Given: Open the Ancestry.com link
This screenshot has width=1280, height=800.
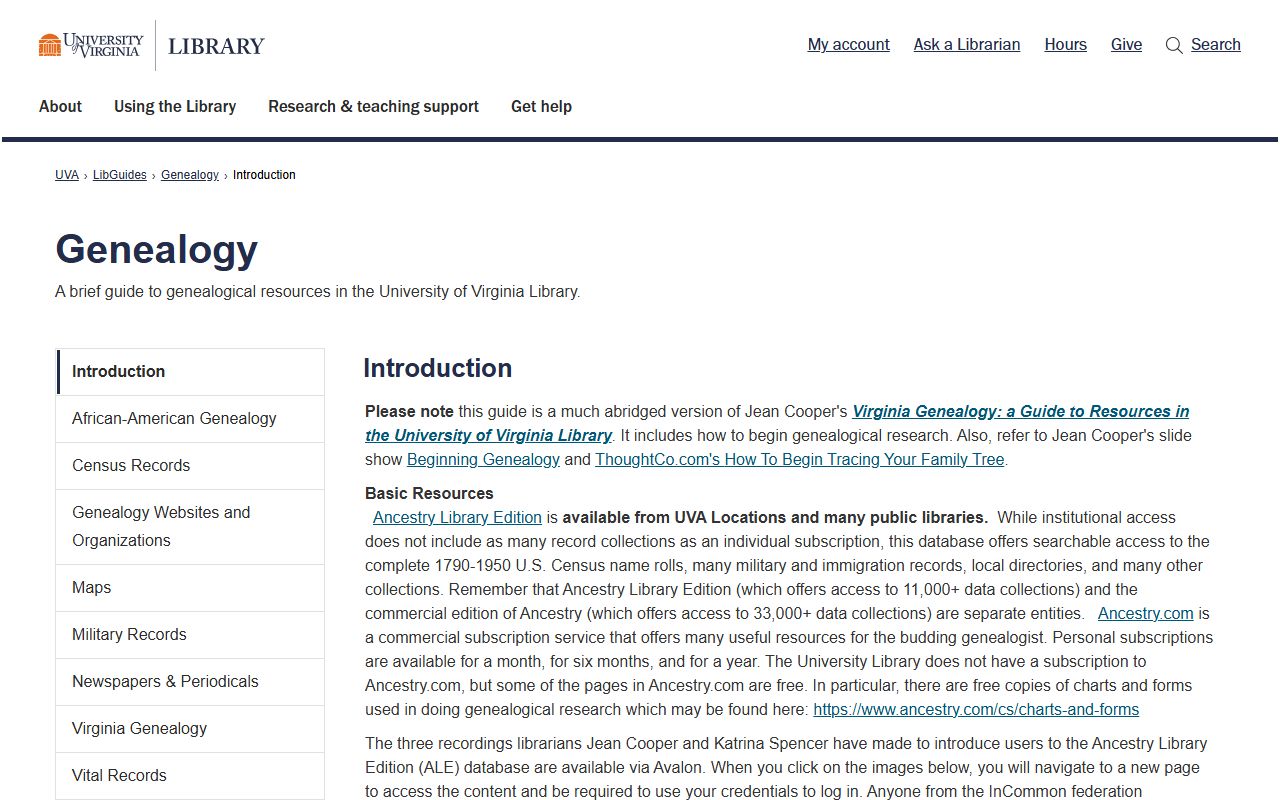Looking at the screenshot, I should [1145, 614].
